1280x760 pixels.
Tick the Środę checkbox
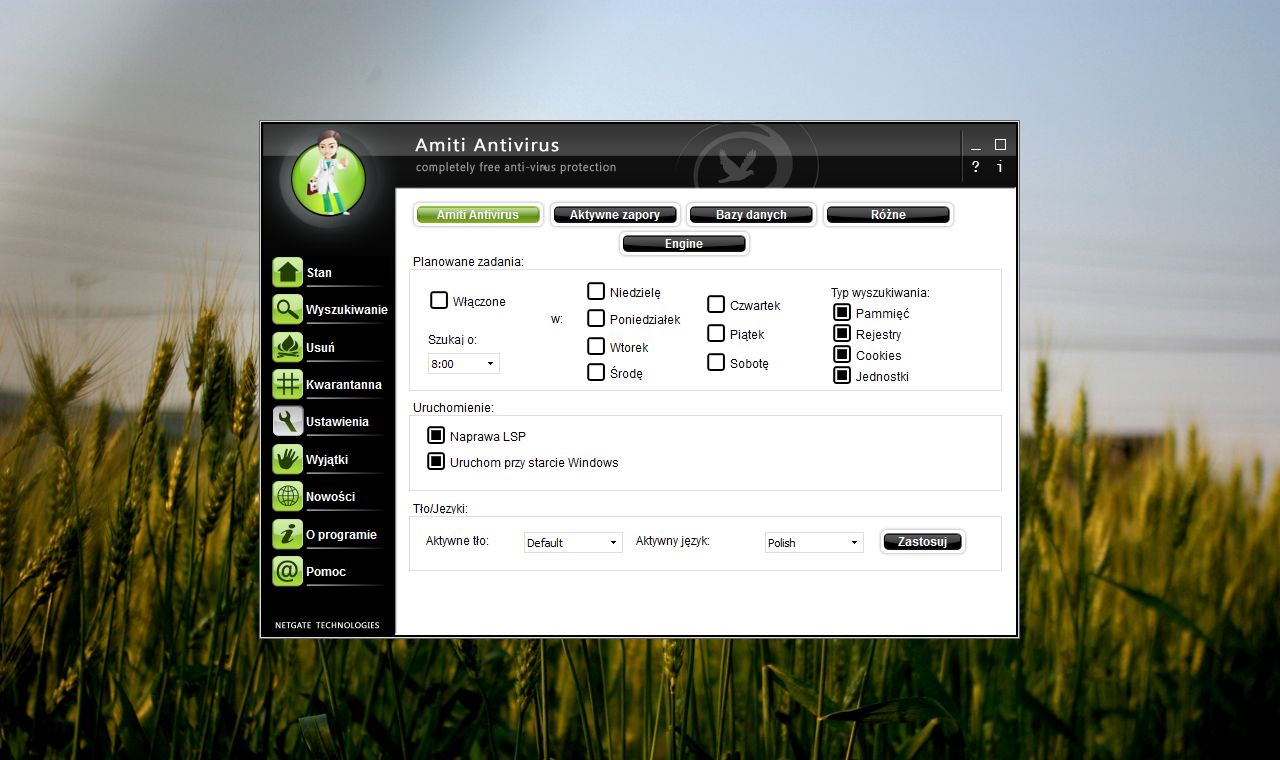(x=596, y=372)
